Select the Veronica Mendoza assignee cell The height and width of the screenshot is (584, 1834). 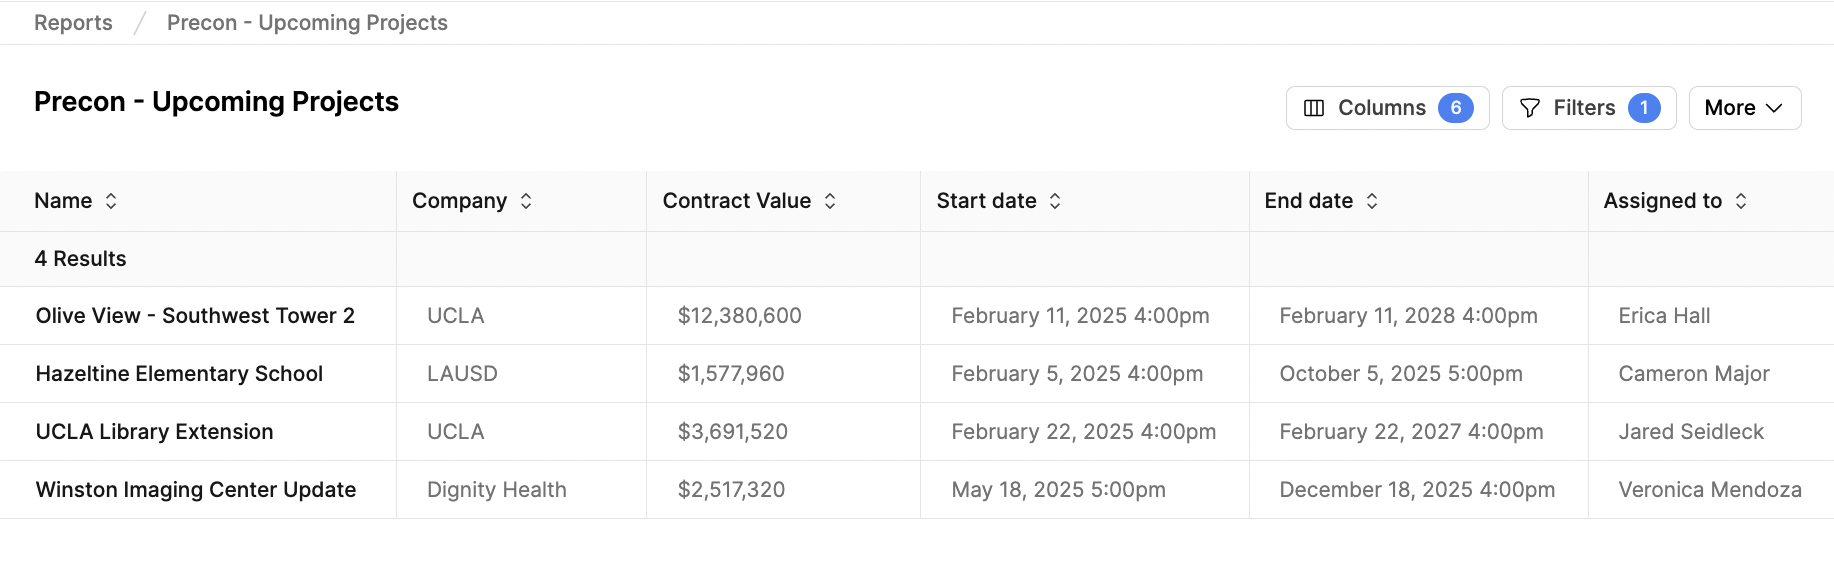1710,490
